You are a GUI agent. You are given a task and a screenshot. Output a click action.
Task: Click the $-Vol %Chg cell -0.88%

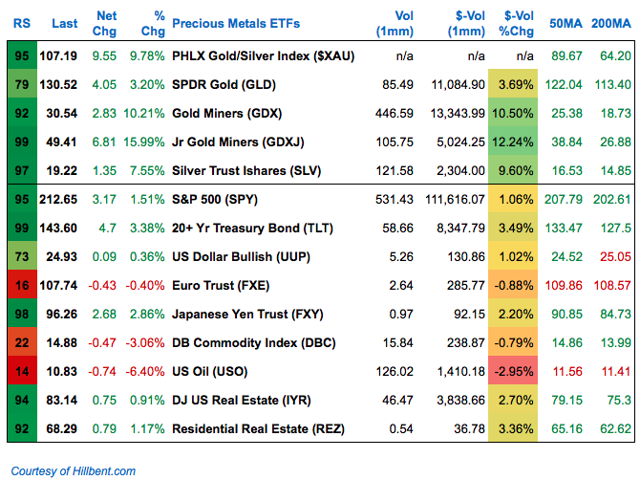pos(513,285)
